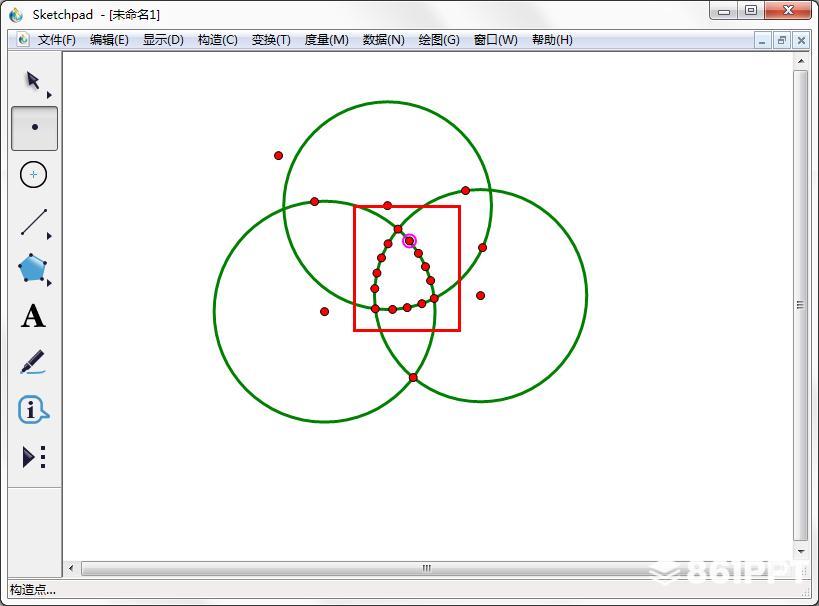
Task: Select the Marker pen tool
Action: pyautogui.click(x=33, y=362)
